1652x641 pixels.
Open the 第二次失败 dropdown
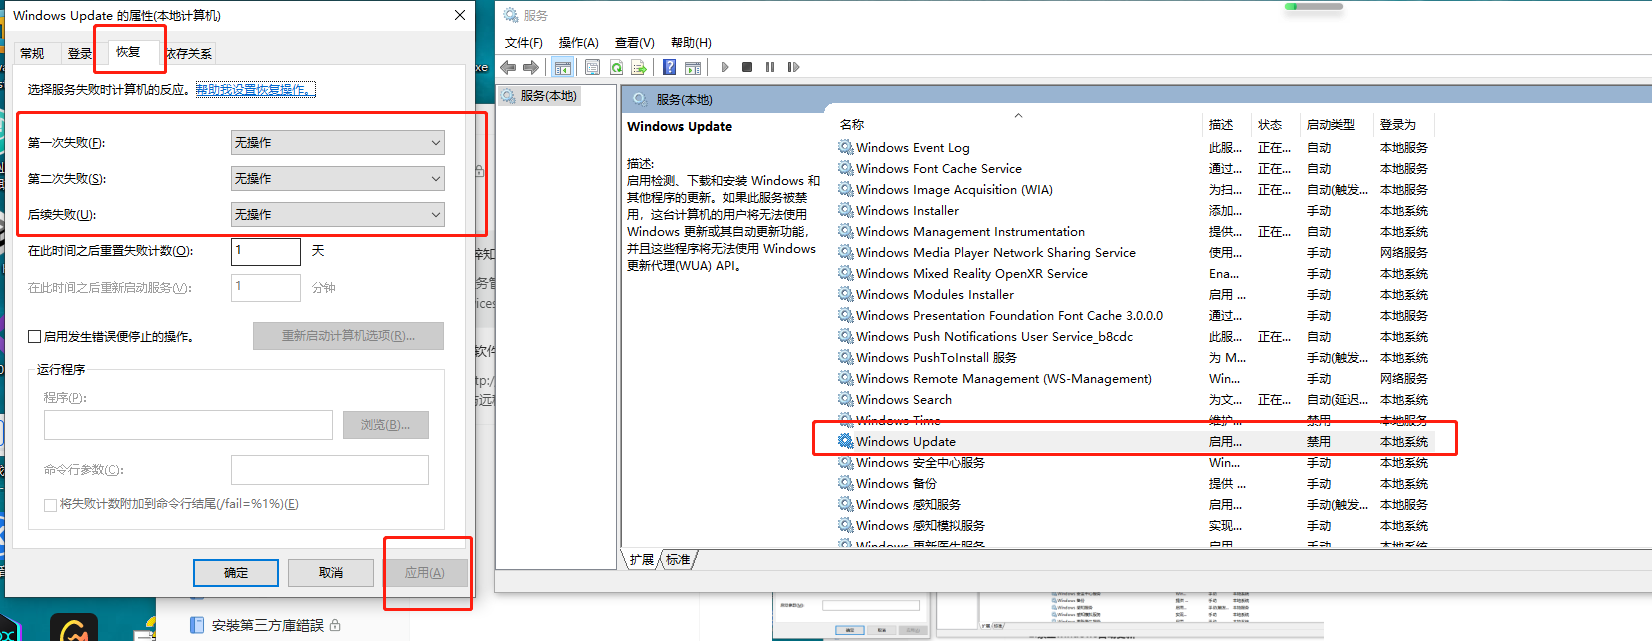click(338, 179)
